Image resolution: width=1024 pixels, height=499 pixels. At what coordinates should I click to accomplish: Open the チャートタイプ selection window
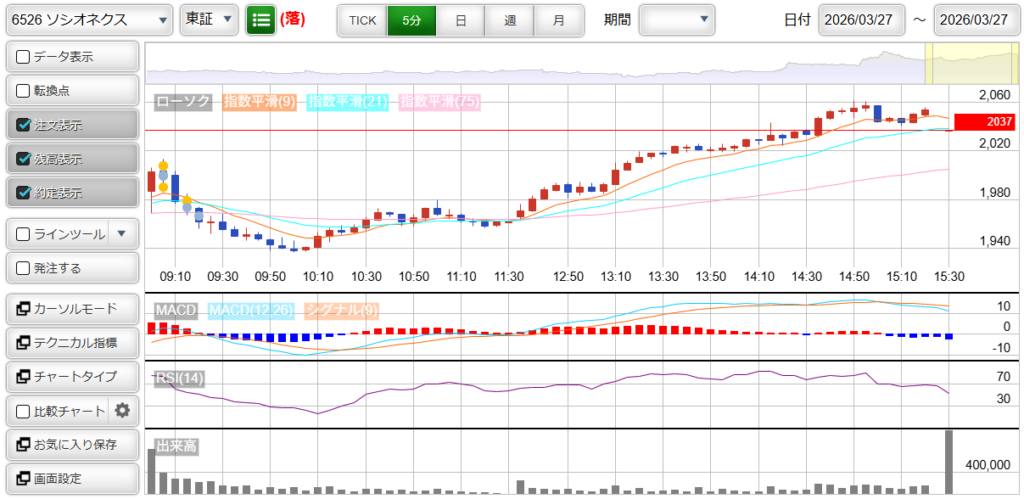[x=71, y=377]
